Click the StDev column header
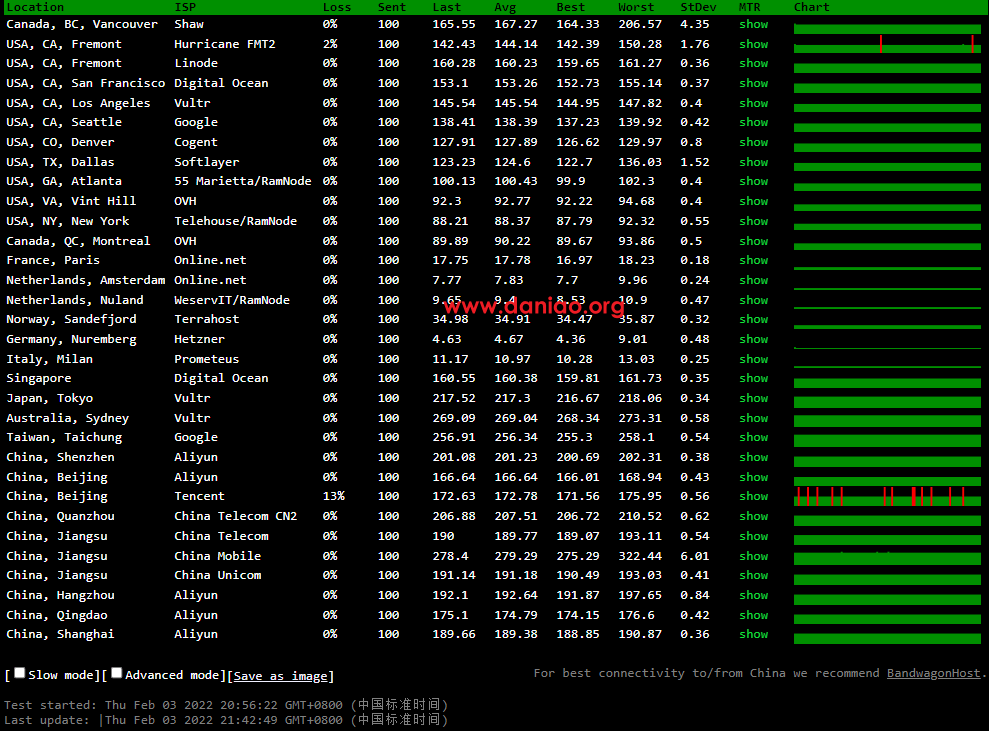Image resolution: width=989 pixels, height=731 pixels. (x=698, y=7)
